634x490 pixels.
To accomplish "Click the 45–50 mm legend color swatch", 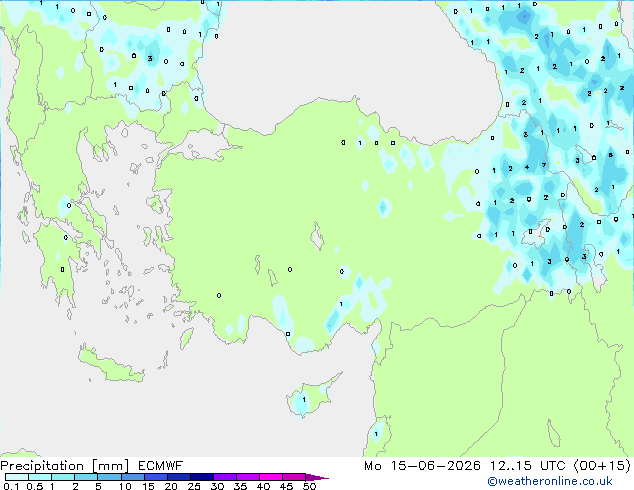I will point(294,477).
